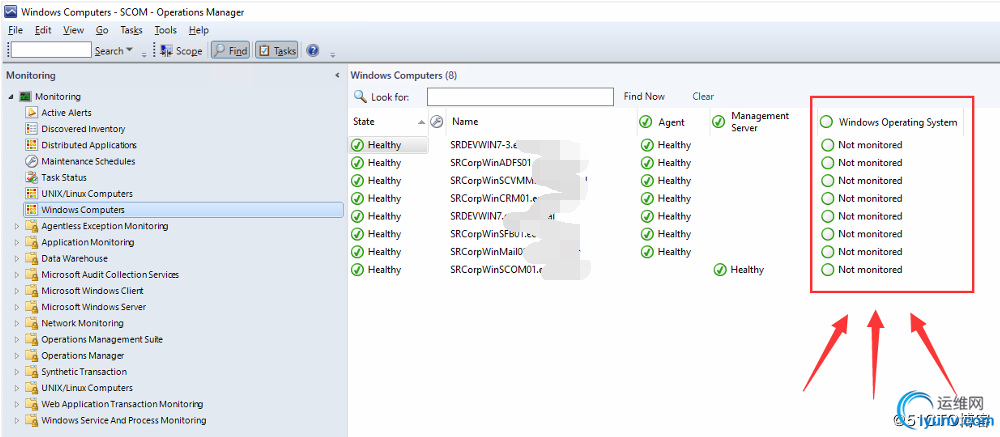The width and height of the screenshot is (1000, 437).
Task: Click the Operations Manager folder icon
Action: 31,355
